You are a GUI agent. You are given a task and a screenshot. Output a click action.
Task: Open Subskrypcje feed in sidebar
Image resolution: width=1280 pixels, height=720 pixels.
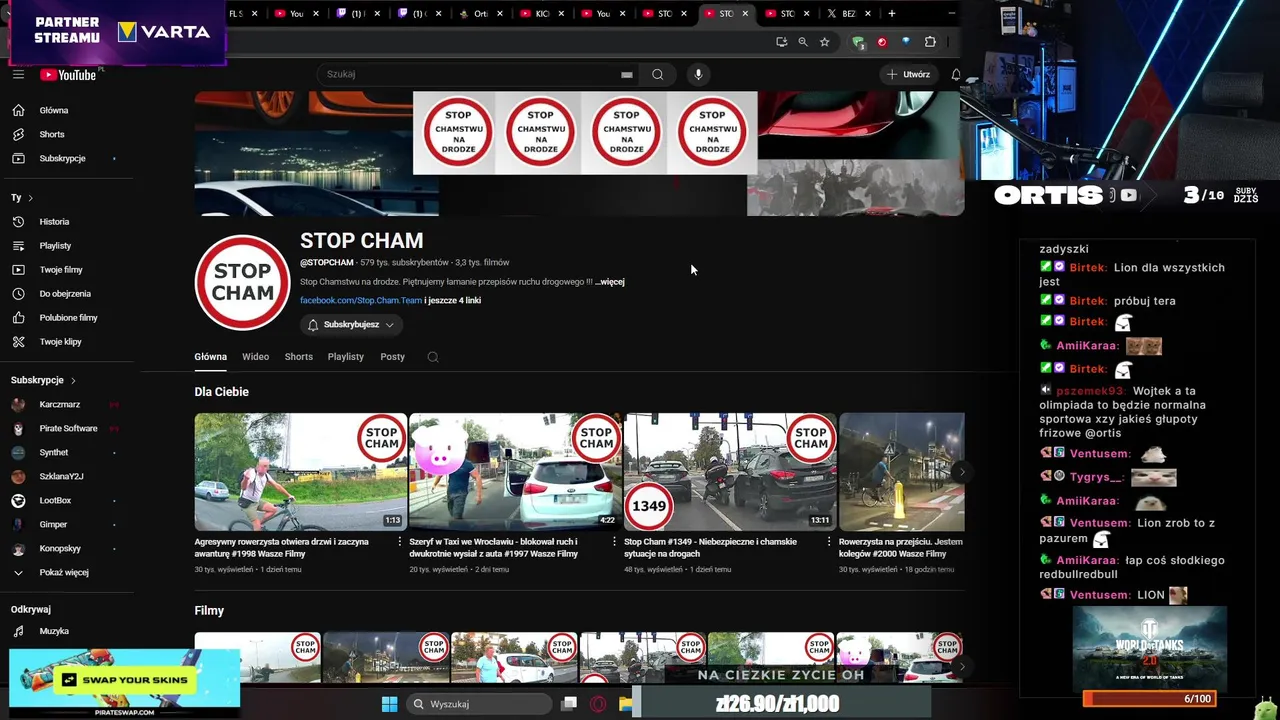coord(62,158)
